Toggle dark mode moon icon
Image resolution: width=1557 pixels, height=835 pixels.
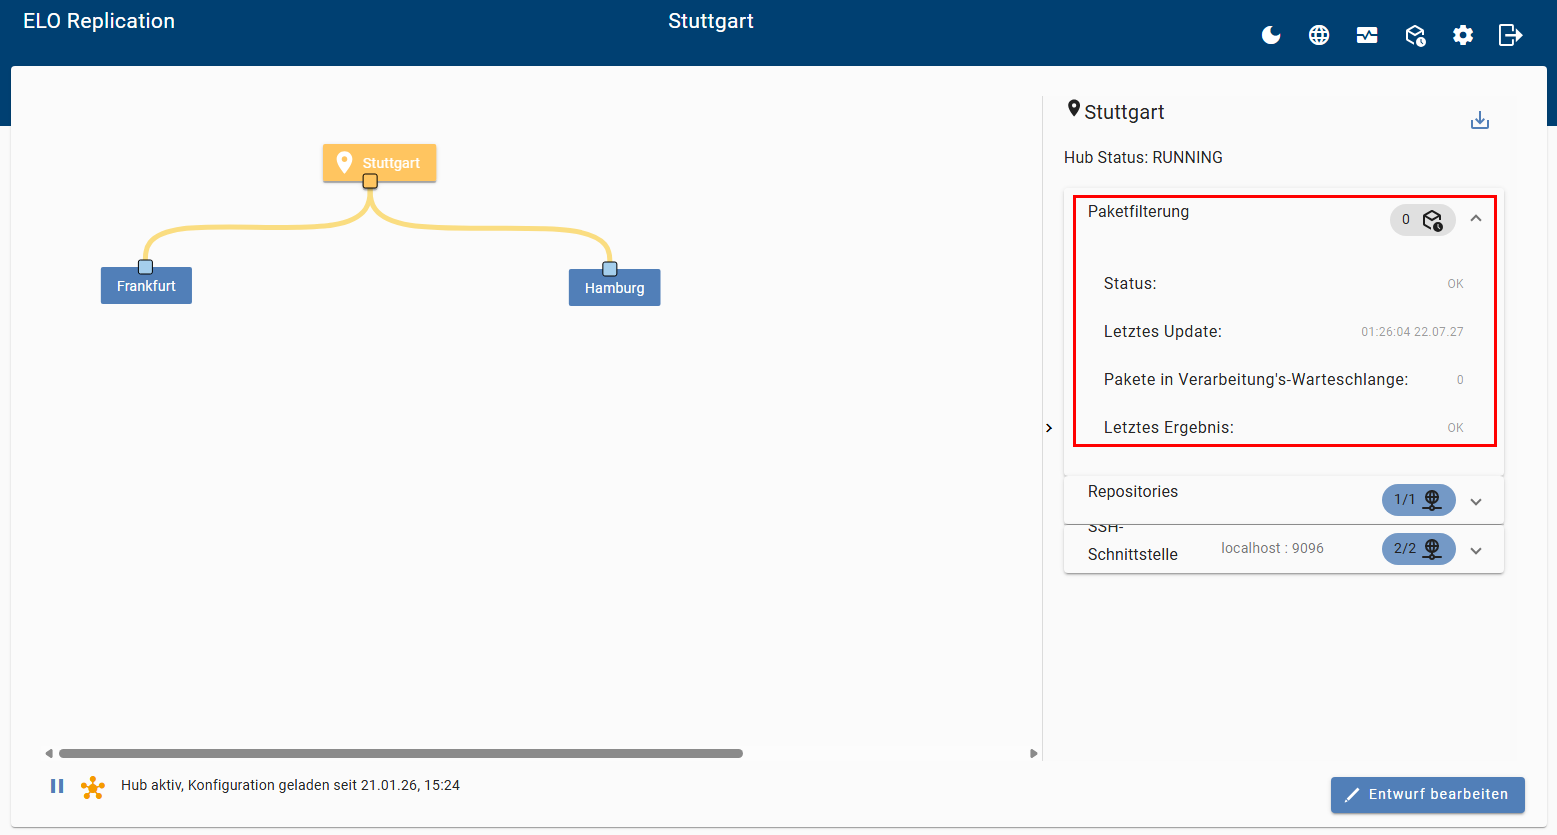1271,36
